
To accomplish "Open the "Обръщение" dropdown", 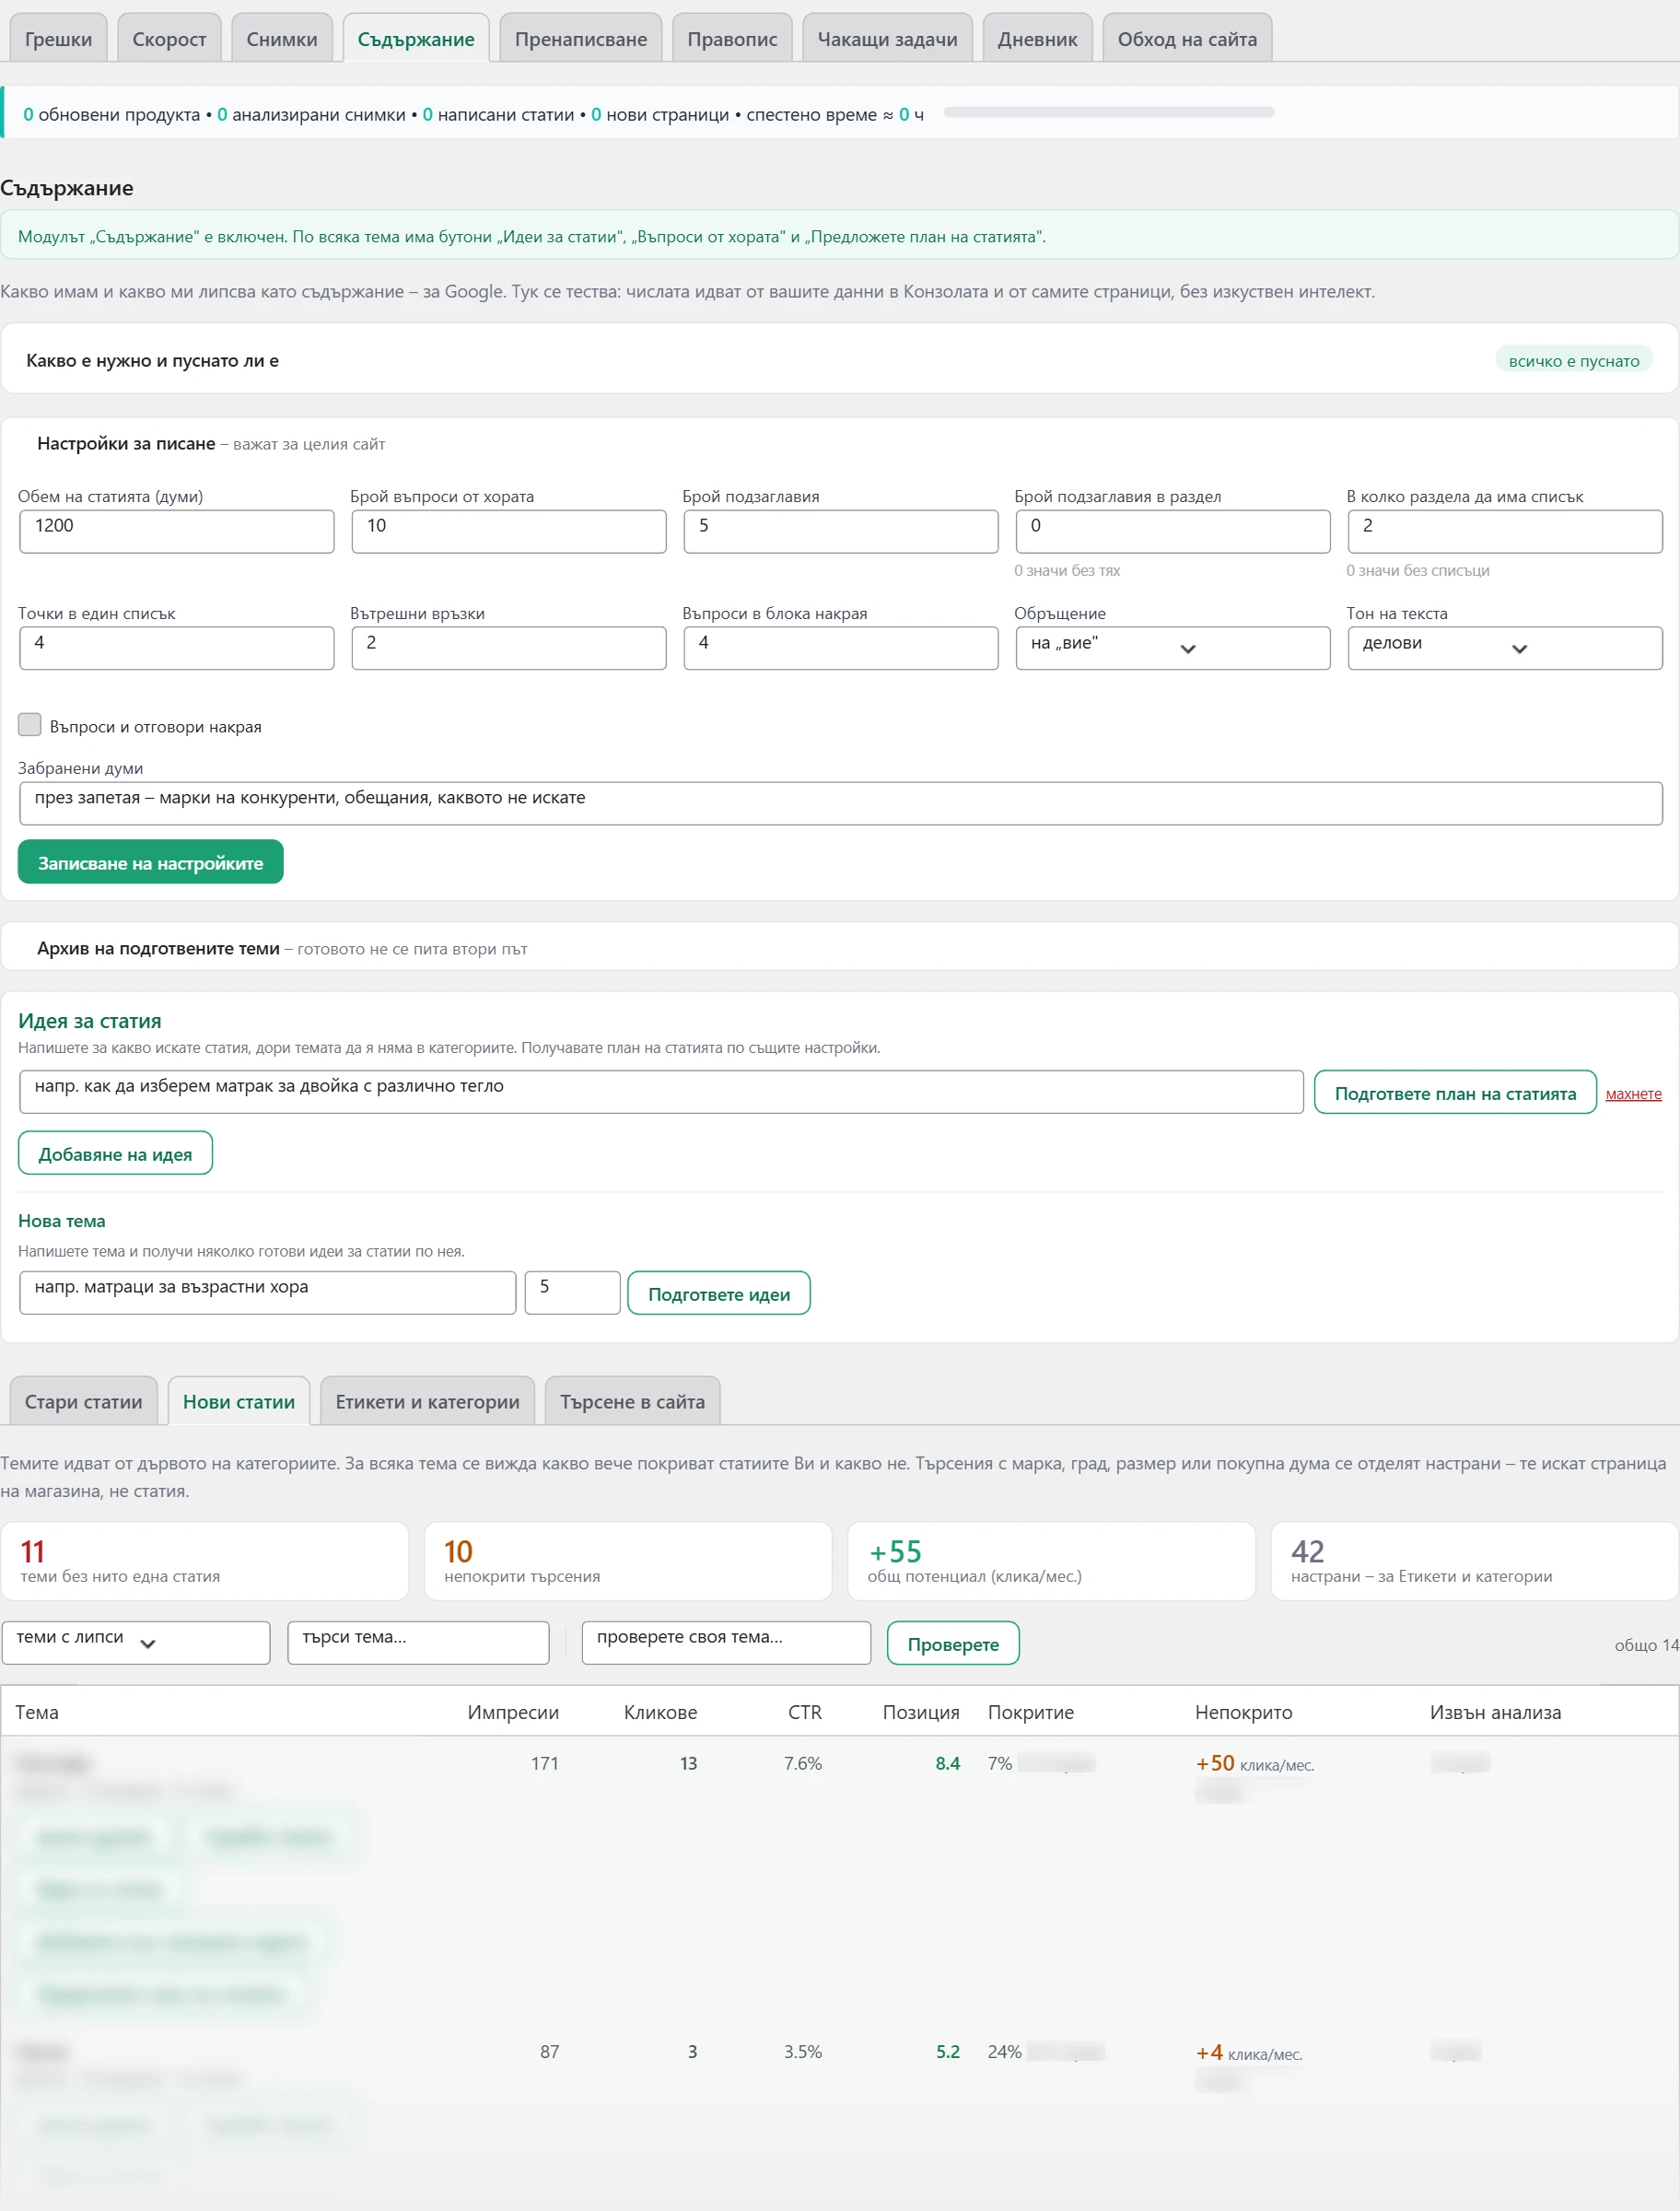I will click(x=1172, y=648).
